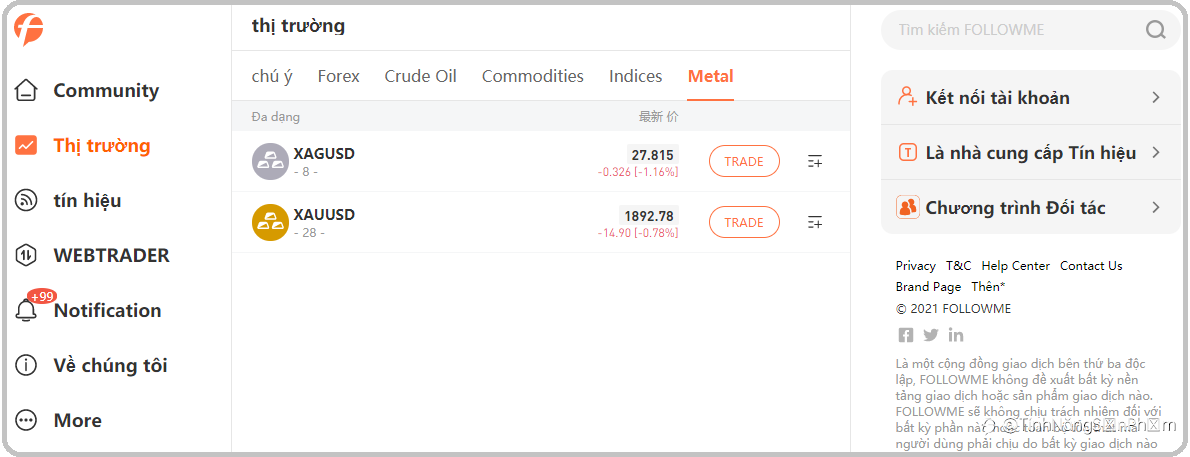Screen dimensions: 1190x457
Task: Click the FOLLOWME logo icon
Action: coord(29,30)
